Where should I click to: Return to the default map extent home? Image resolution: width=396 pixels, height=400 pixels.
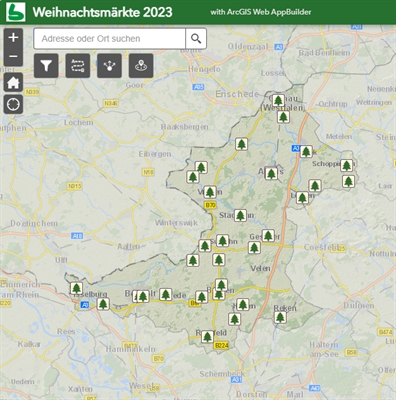(x=13, y=82)
